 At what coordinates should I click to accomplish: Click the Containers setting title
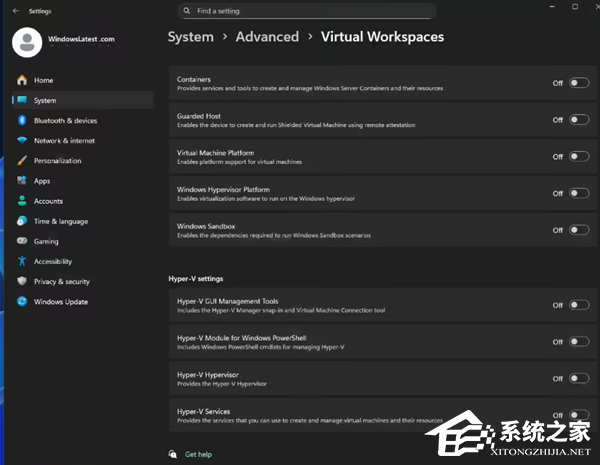click(194, 79)
